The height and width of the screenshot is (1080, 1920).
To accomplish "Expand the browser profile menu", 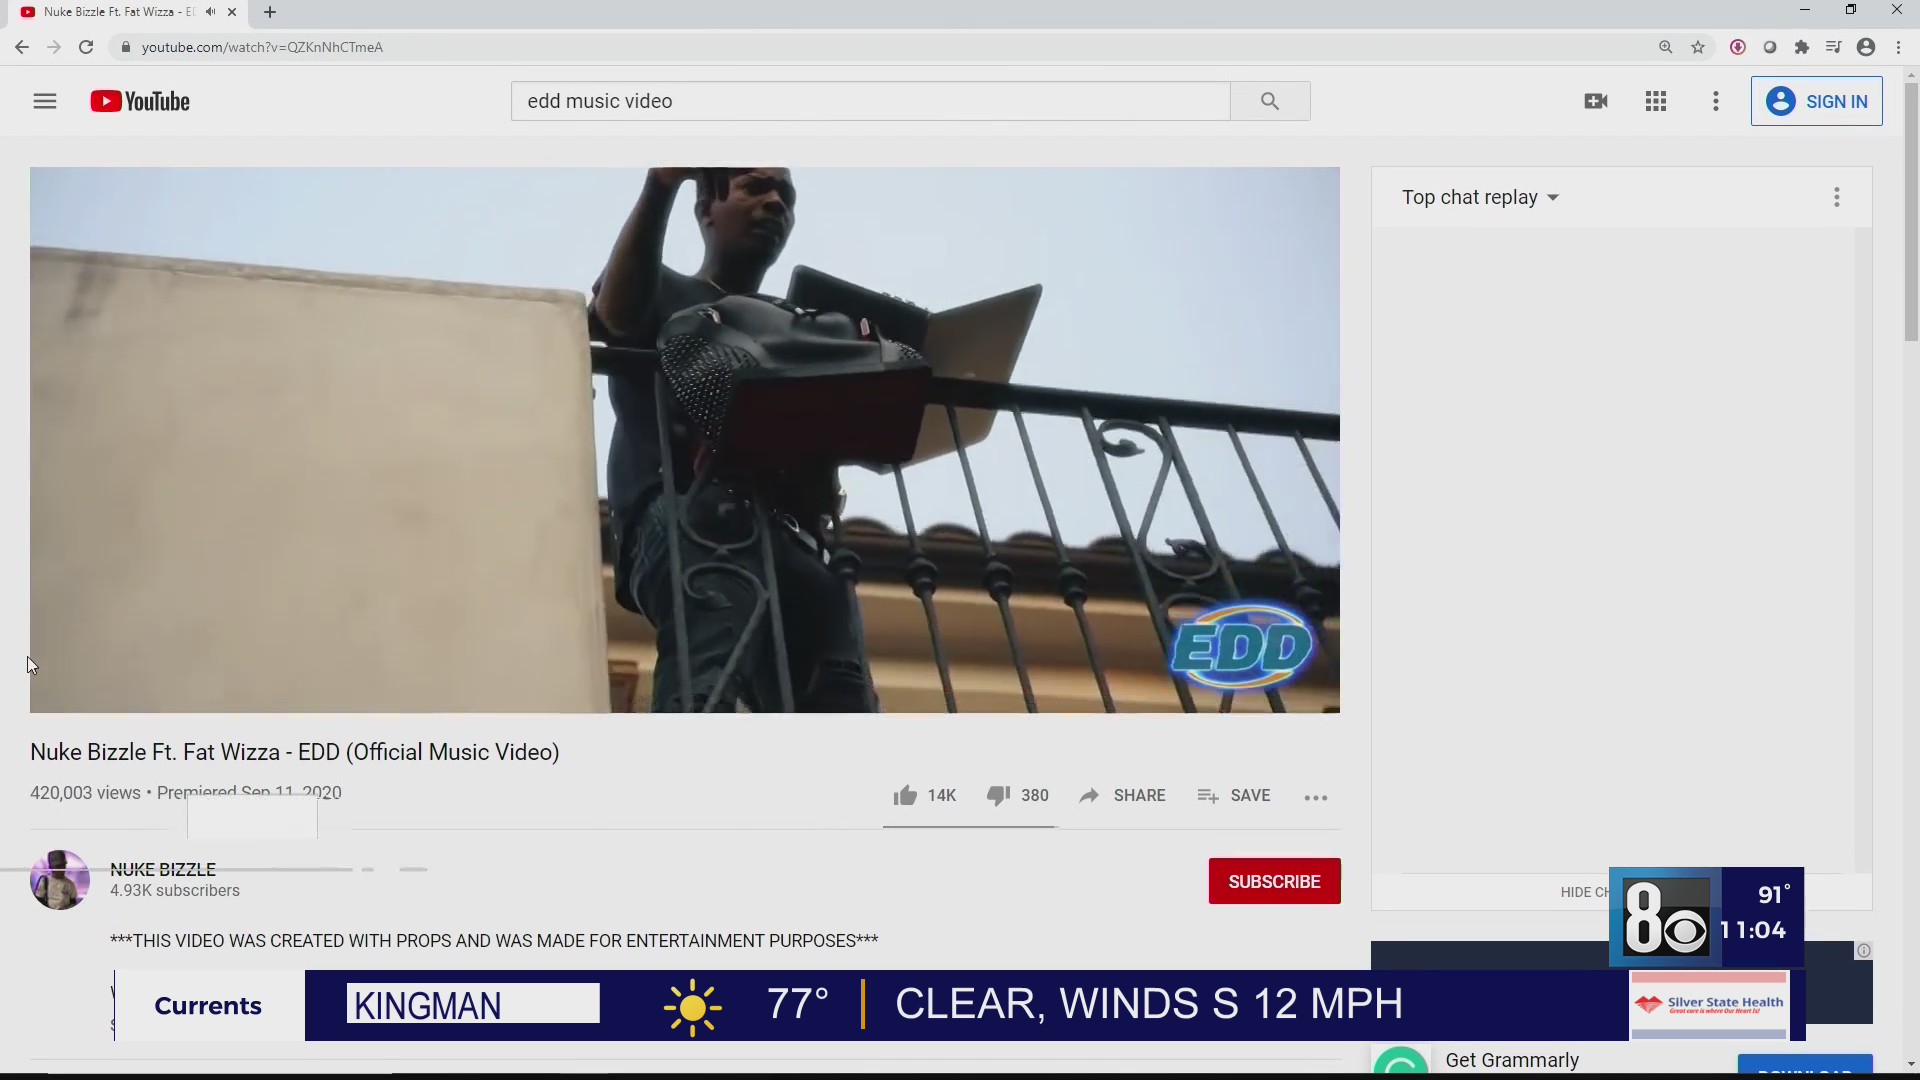I will [1866, 47].
